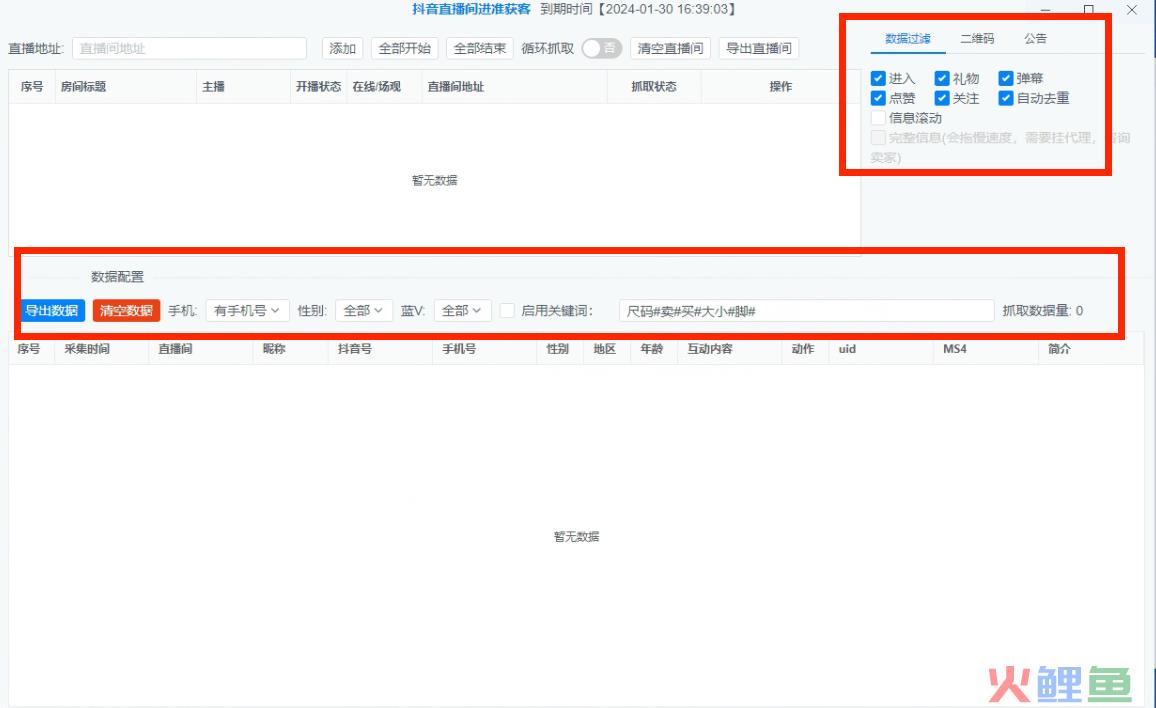Viewport: 1156px width, 708px height.
Task: Click the 抓取状态 column header
Action: [x=654, y=86]
